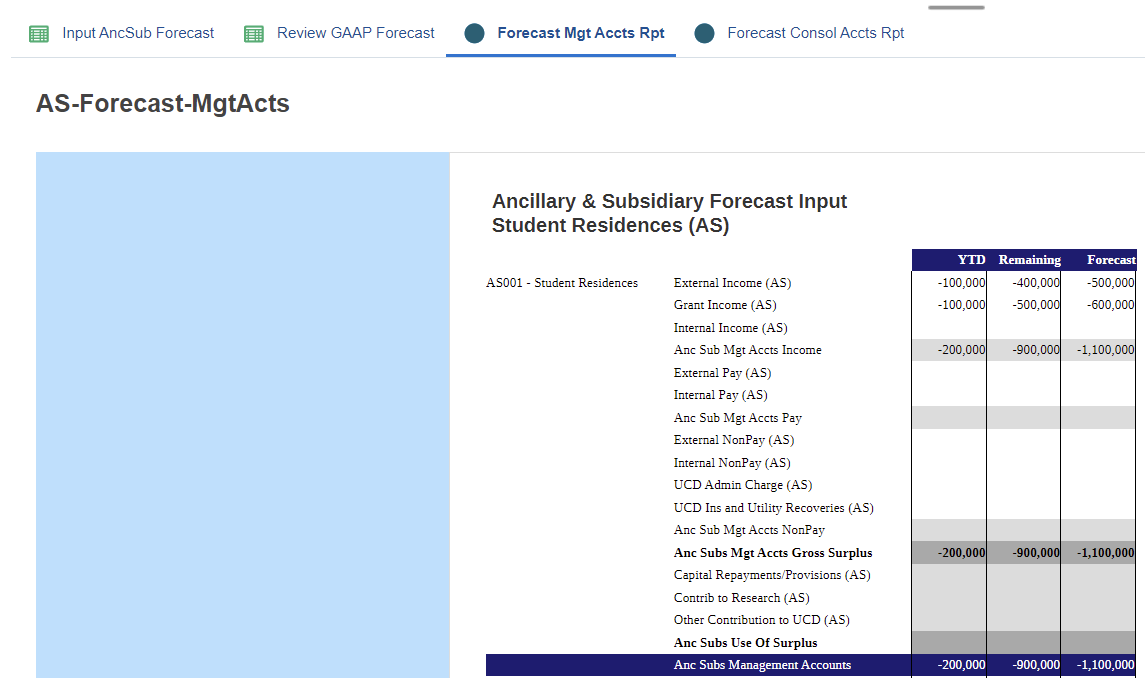This screenshot has width=1145, height=678.
Task: Click the Anc Subs Mgt Accts Gross Surplus label
Action: click(x=772, y=553)
